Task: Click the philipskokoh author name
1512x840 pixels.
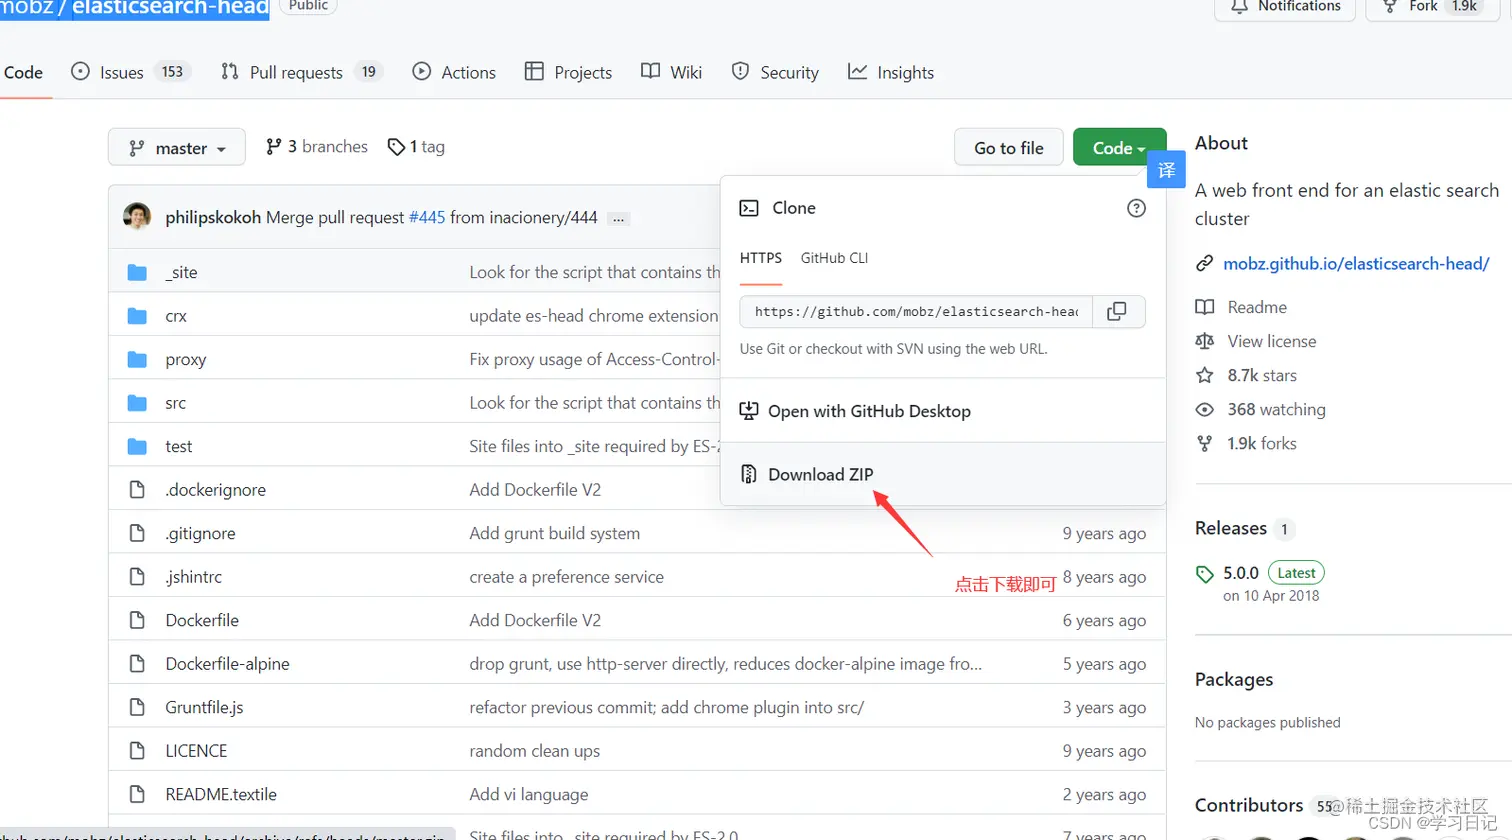Action: 213,217
